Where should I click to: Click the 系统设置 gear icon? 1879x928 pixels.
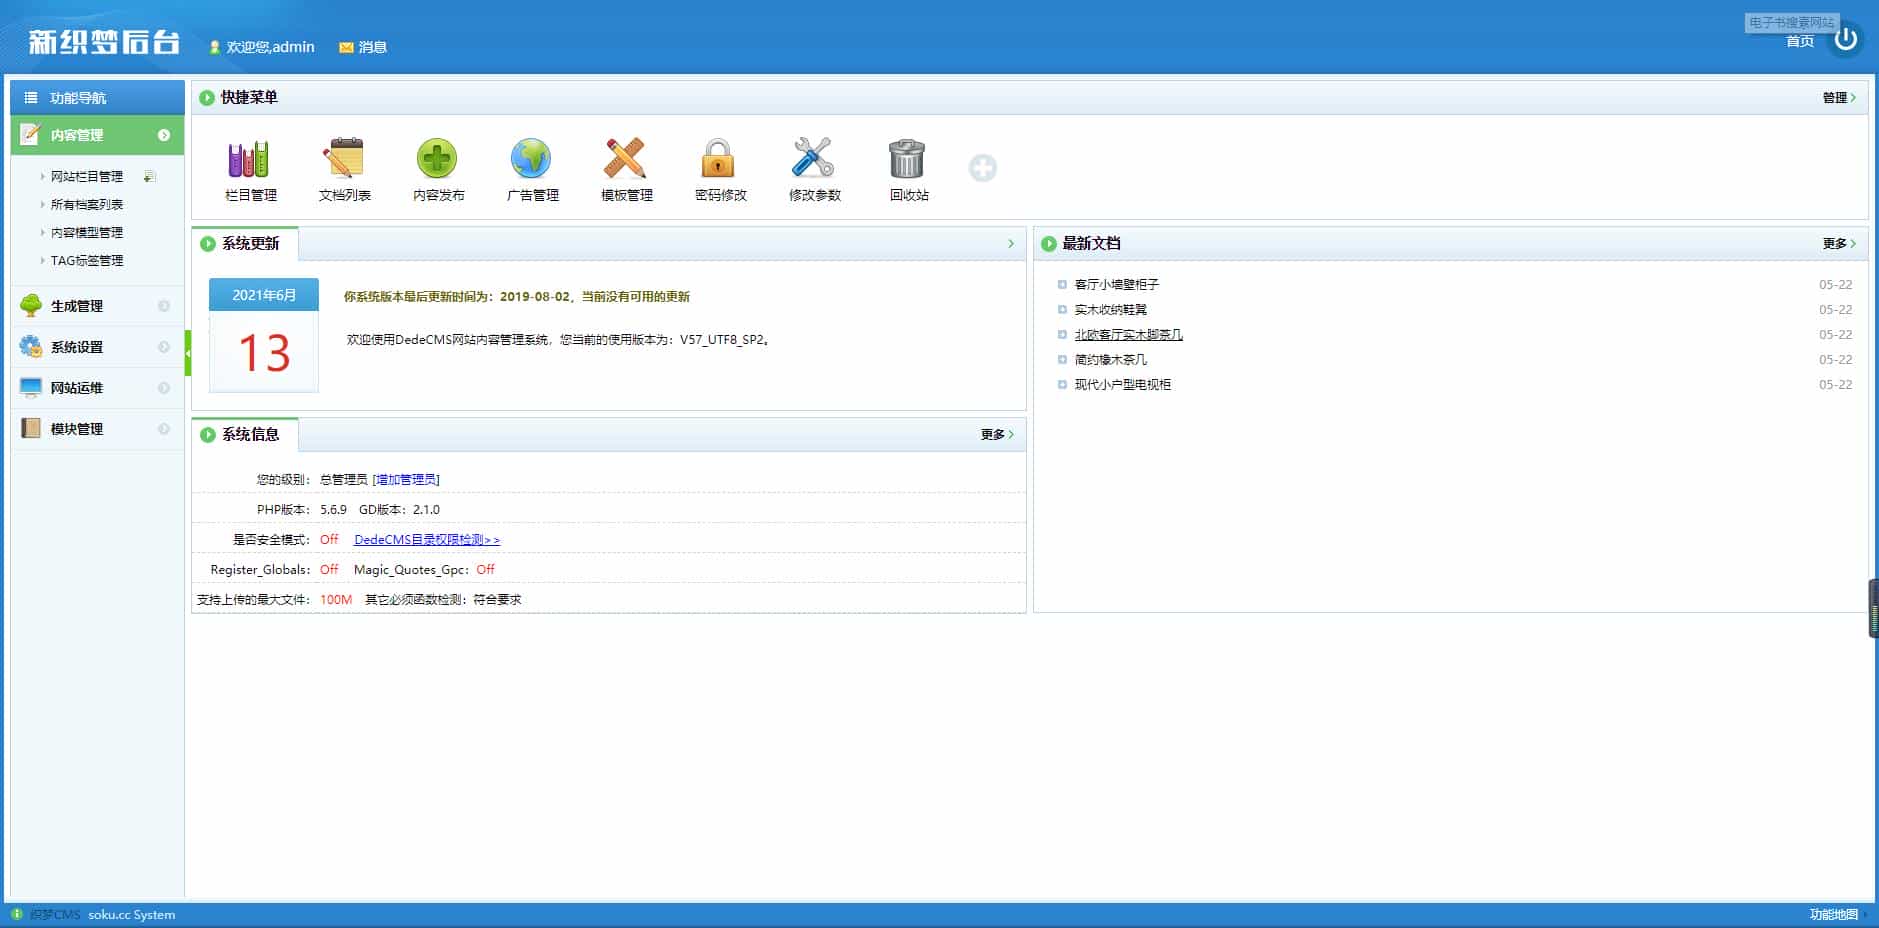click(x=31, y=347)
